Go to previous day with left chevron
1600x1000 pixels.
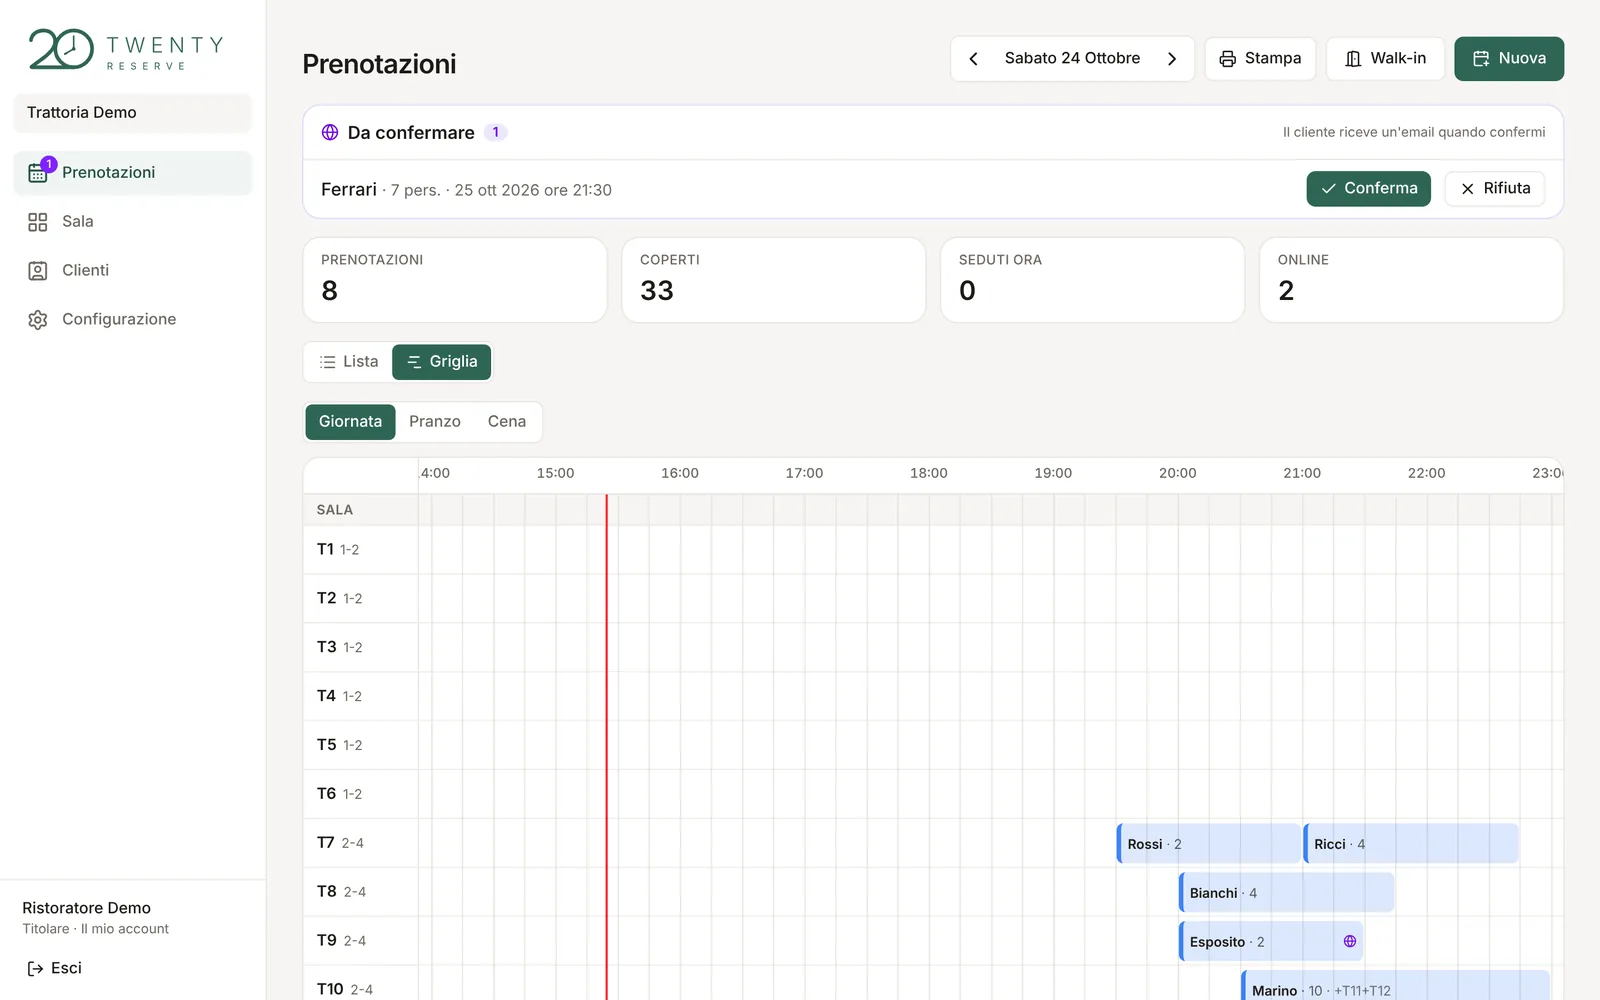point(973,59)
